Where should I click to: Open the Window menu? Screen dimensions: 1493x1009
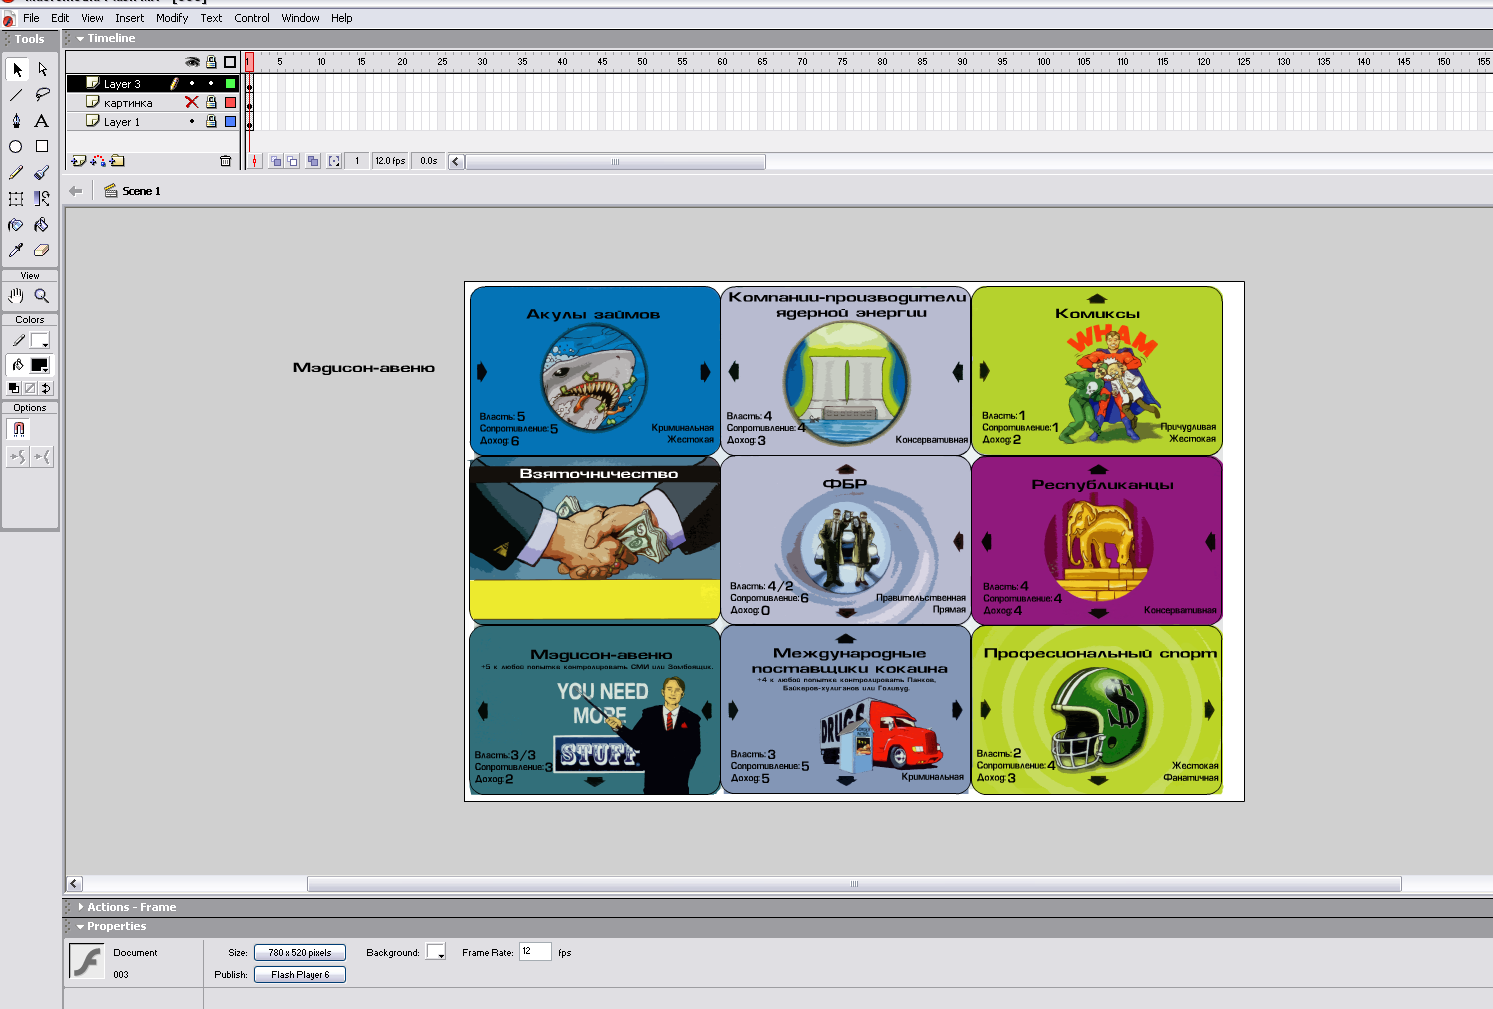coord(300,18)
